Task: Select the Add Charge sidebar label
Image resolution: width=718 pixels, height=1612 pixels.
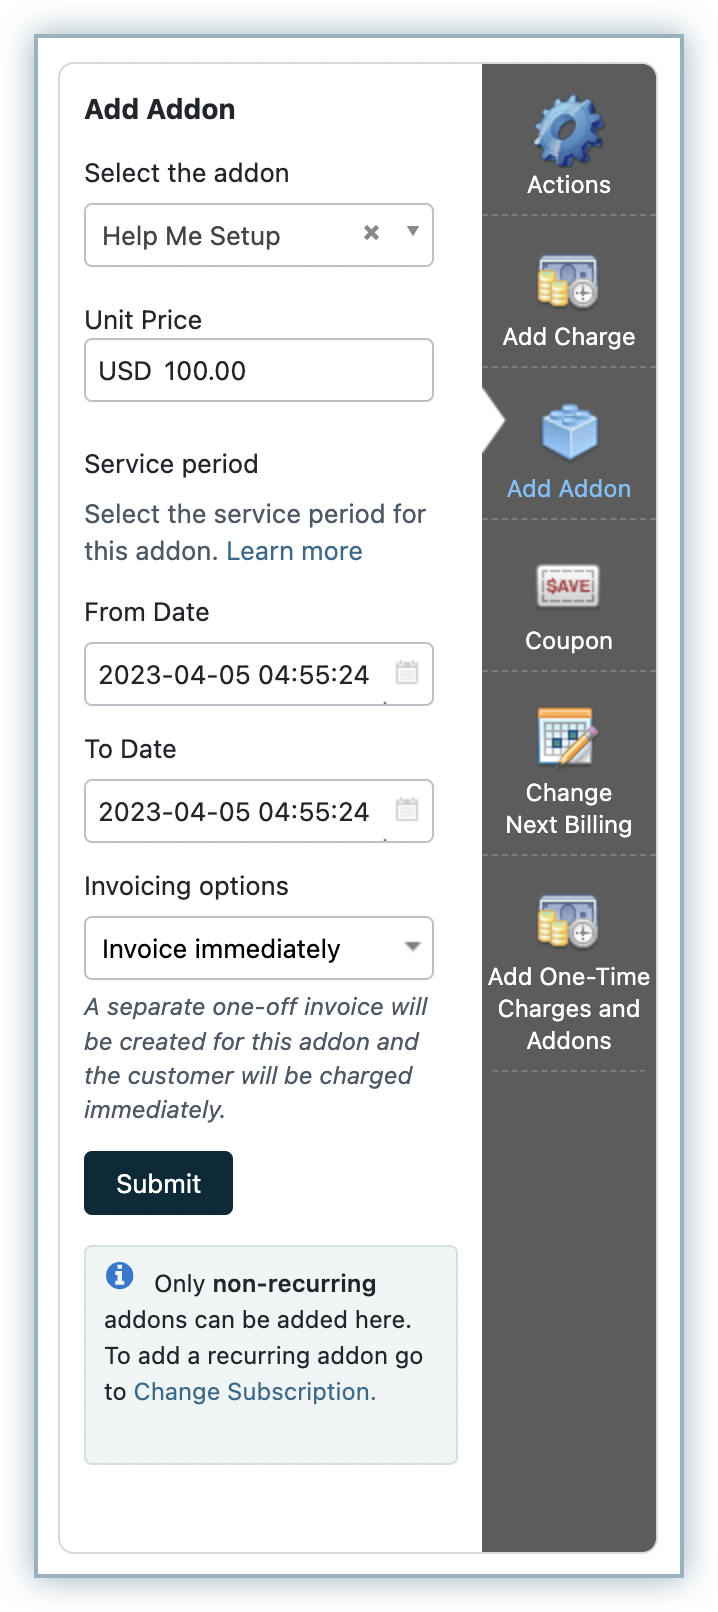Action: click(569, 337)
